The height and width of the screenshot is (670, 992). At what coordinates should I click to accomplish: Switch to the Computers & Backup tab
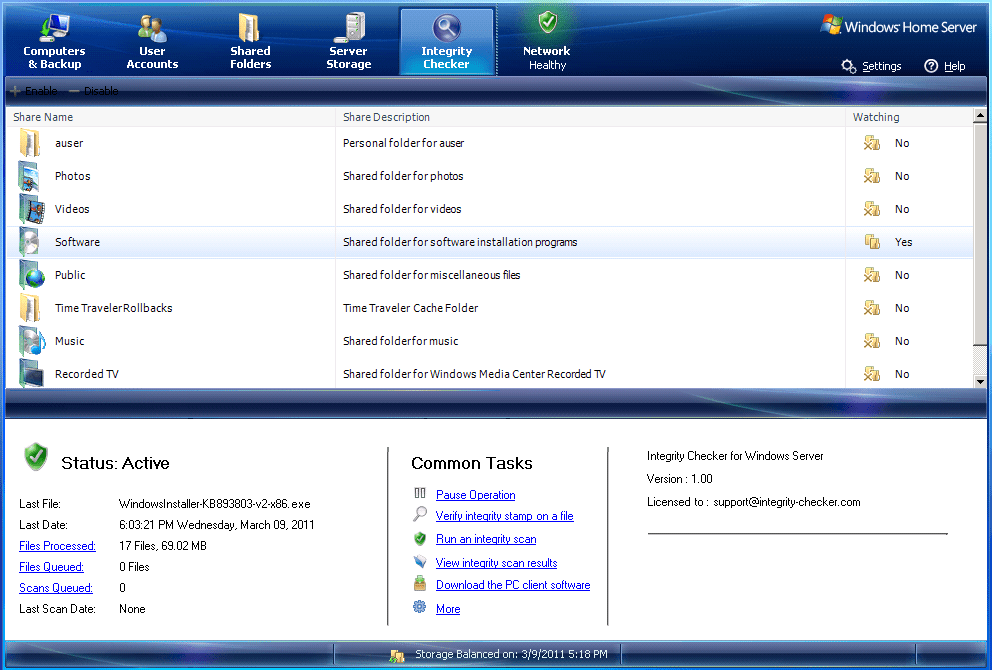54,40
